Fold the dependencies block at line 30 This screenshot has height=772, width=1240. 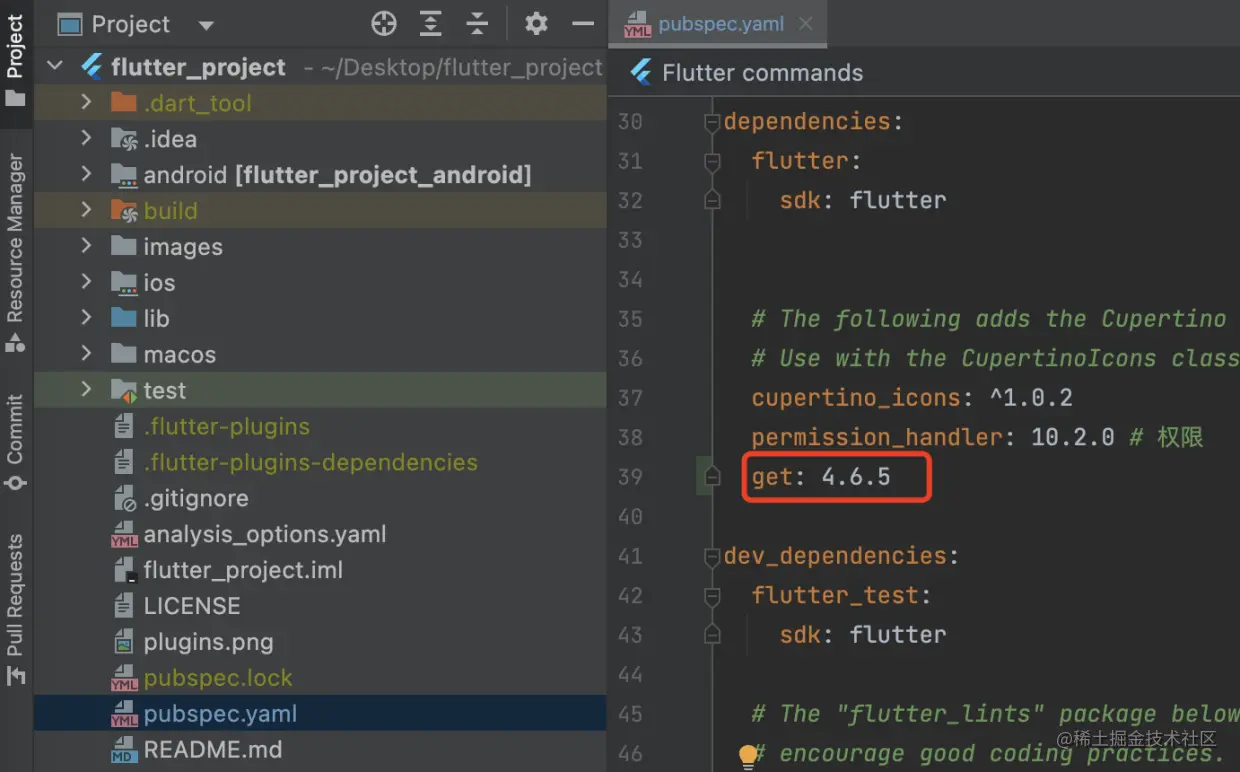[712, 122]
